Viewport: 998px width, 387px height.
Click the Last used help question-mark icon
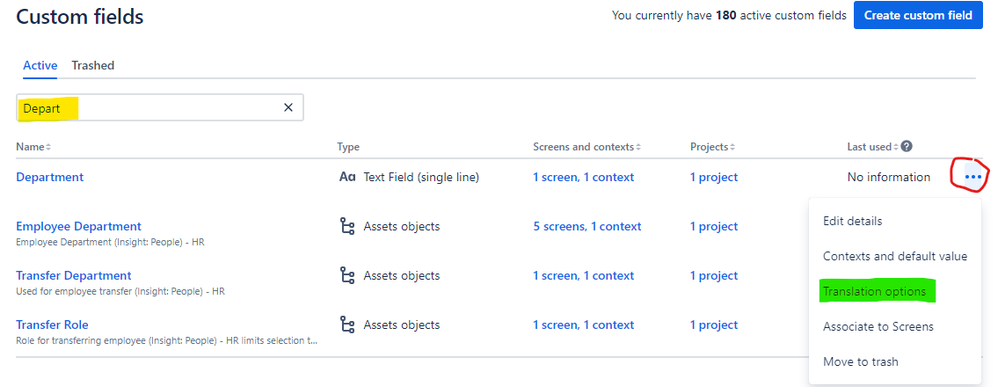click(907, 146)
